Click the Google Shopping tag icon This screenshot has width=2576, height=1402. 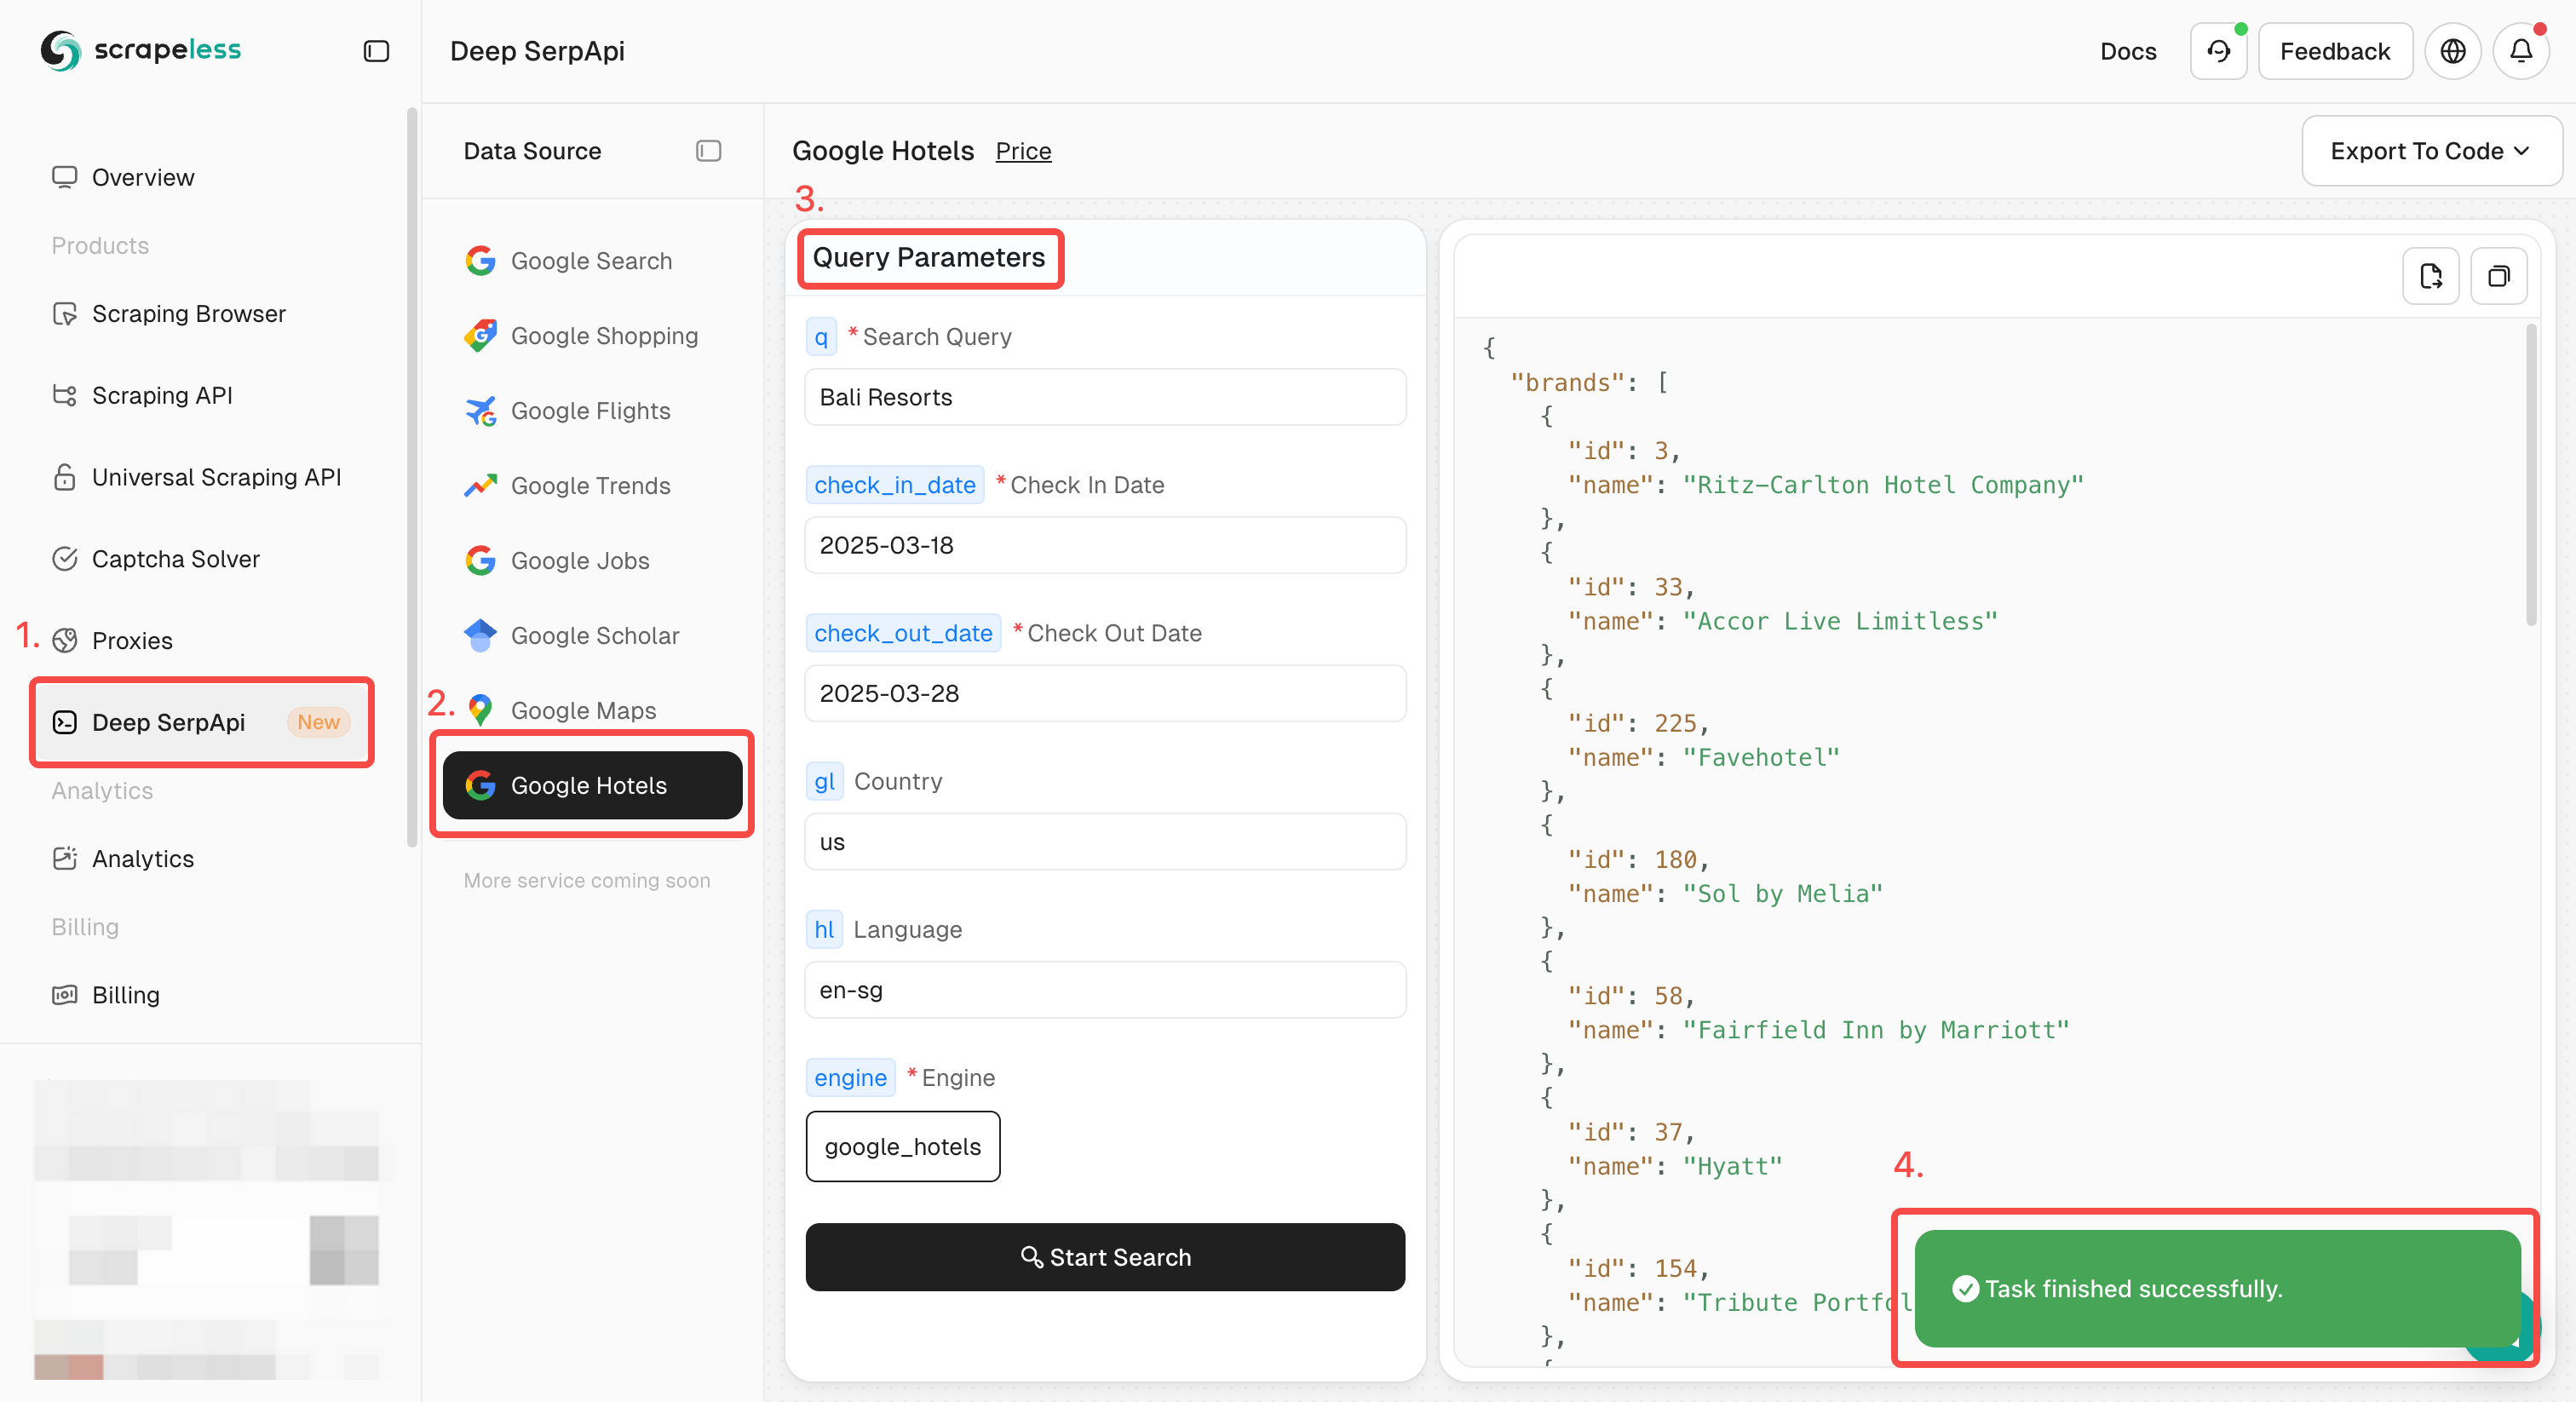point(480,336)
